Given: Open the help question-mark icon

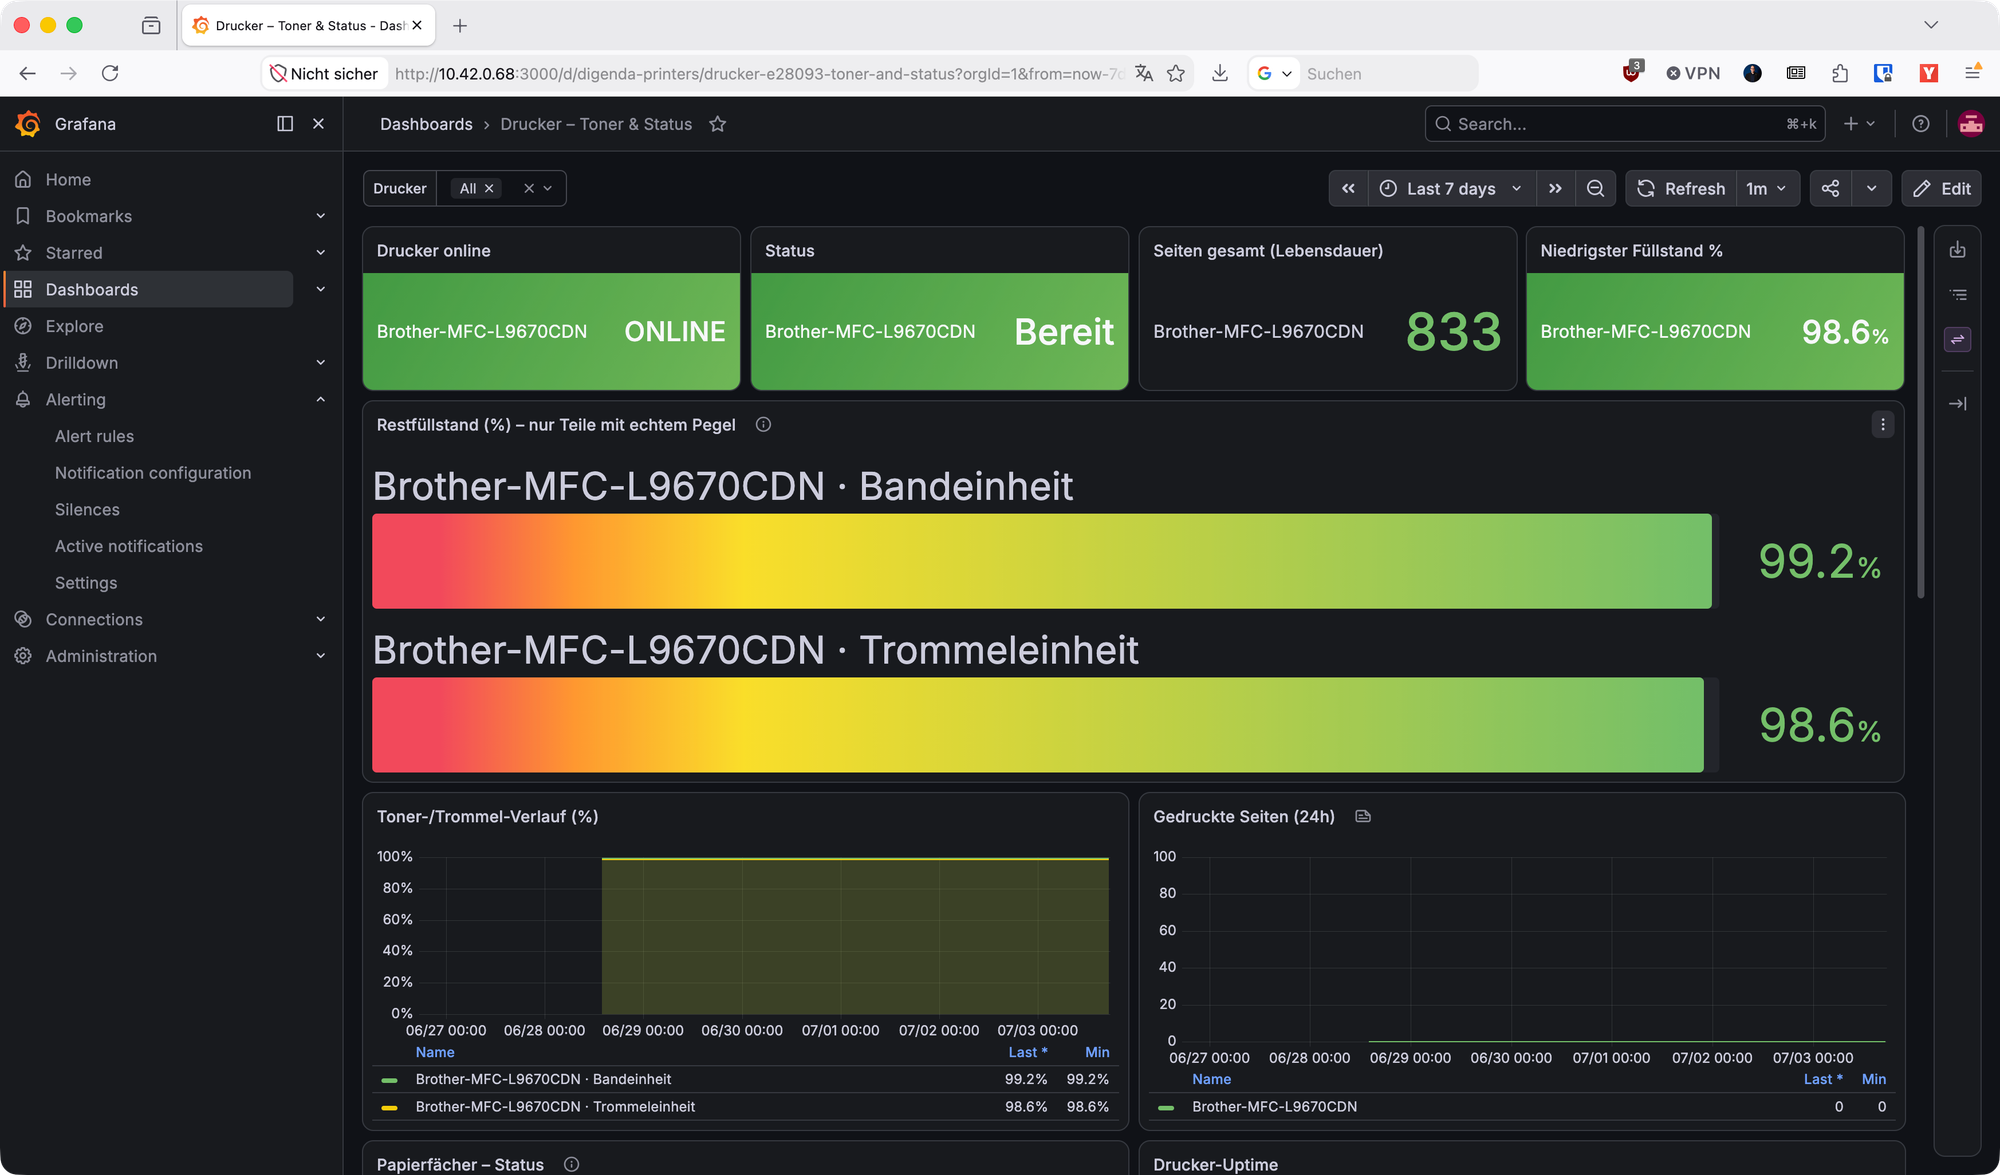Looking at the screenshot, I should (x=1920, y=124).
